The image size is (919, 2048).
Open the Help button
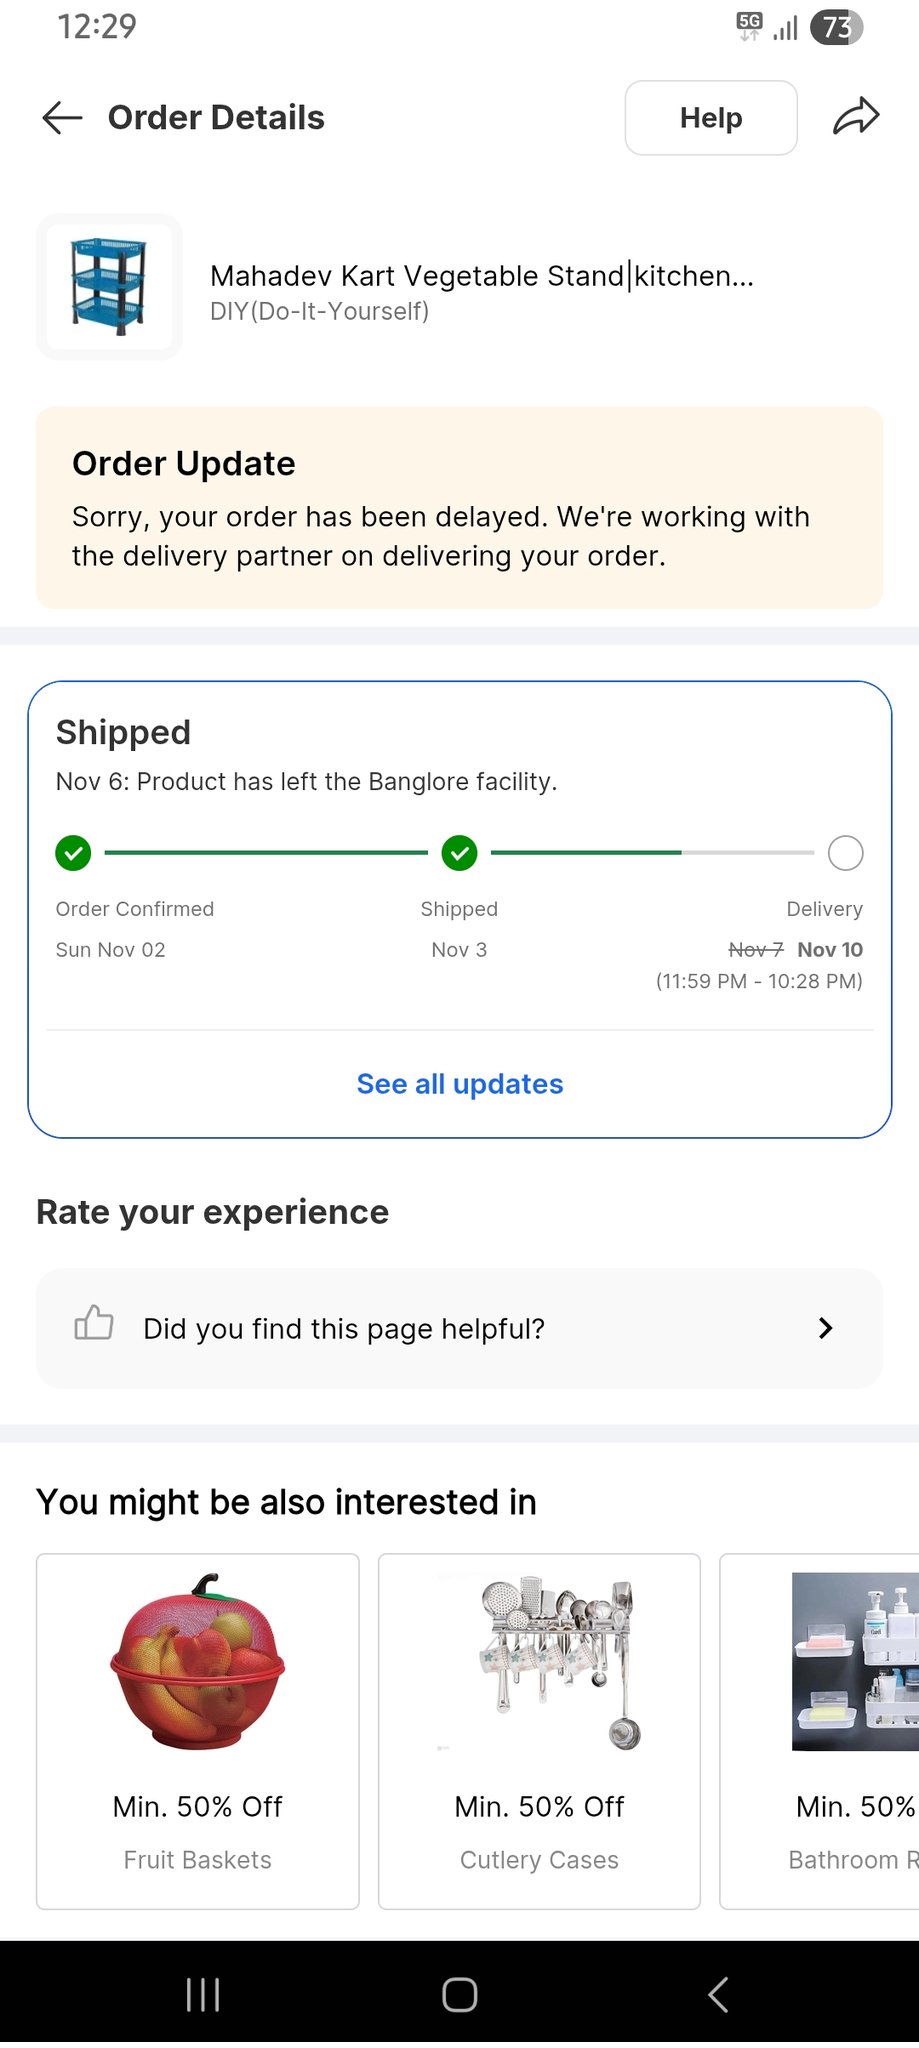pos(711,118)
